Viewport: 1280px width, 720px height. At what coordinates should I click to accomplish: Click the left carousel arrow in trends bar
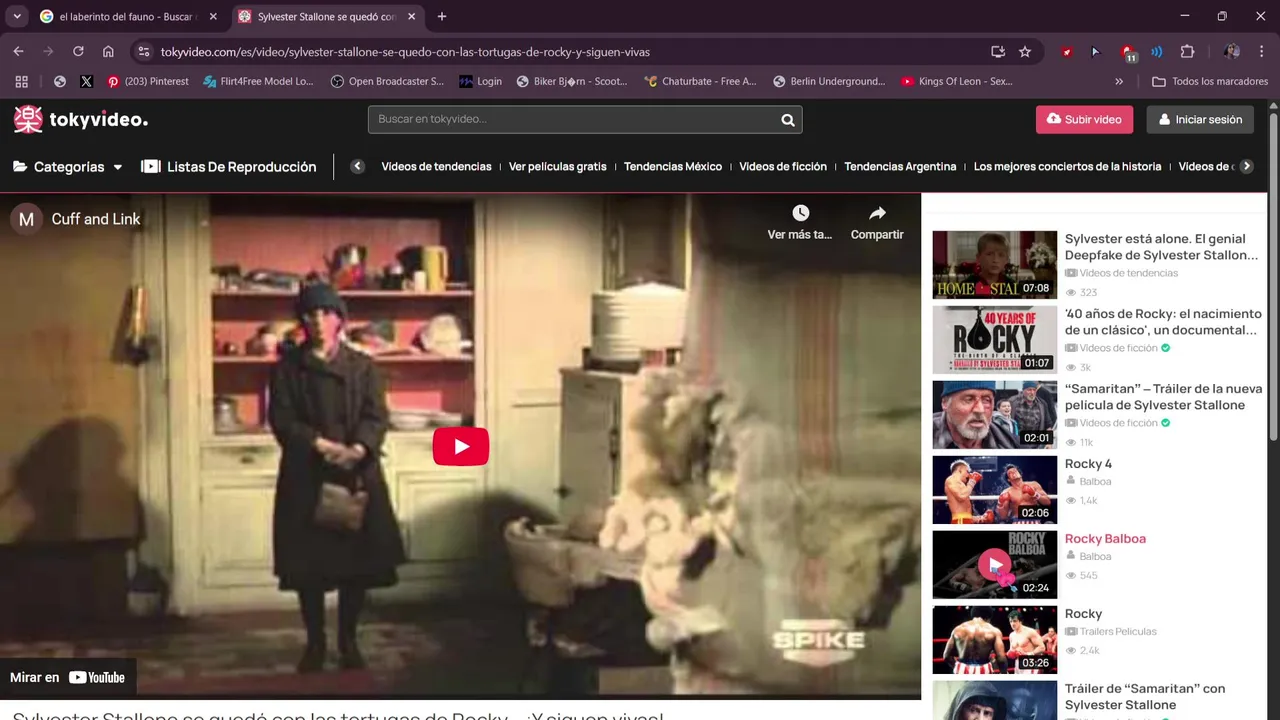(x=357, y=167)
